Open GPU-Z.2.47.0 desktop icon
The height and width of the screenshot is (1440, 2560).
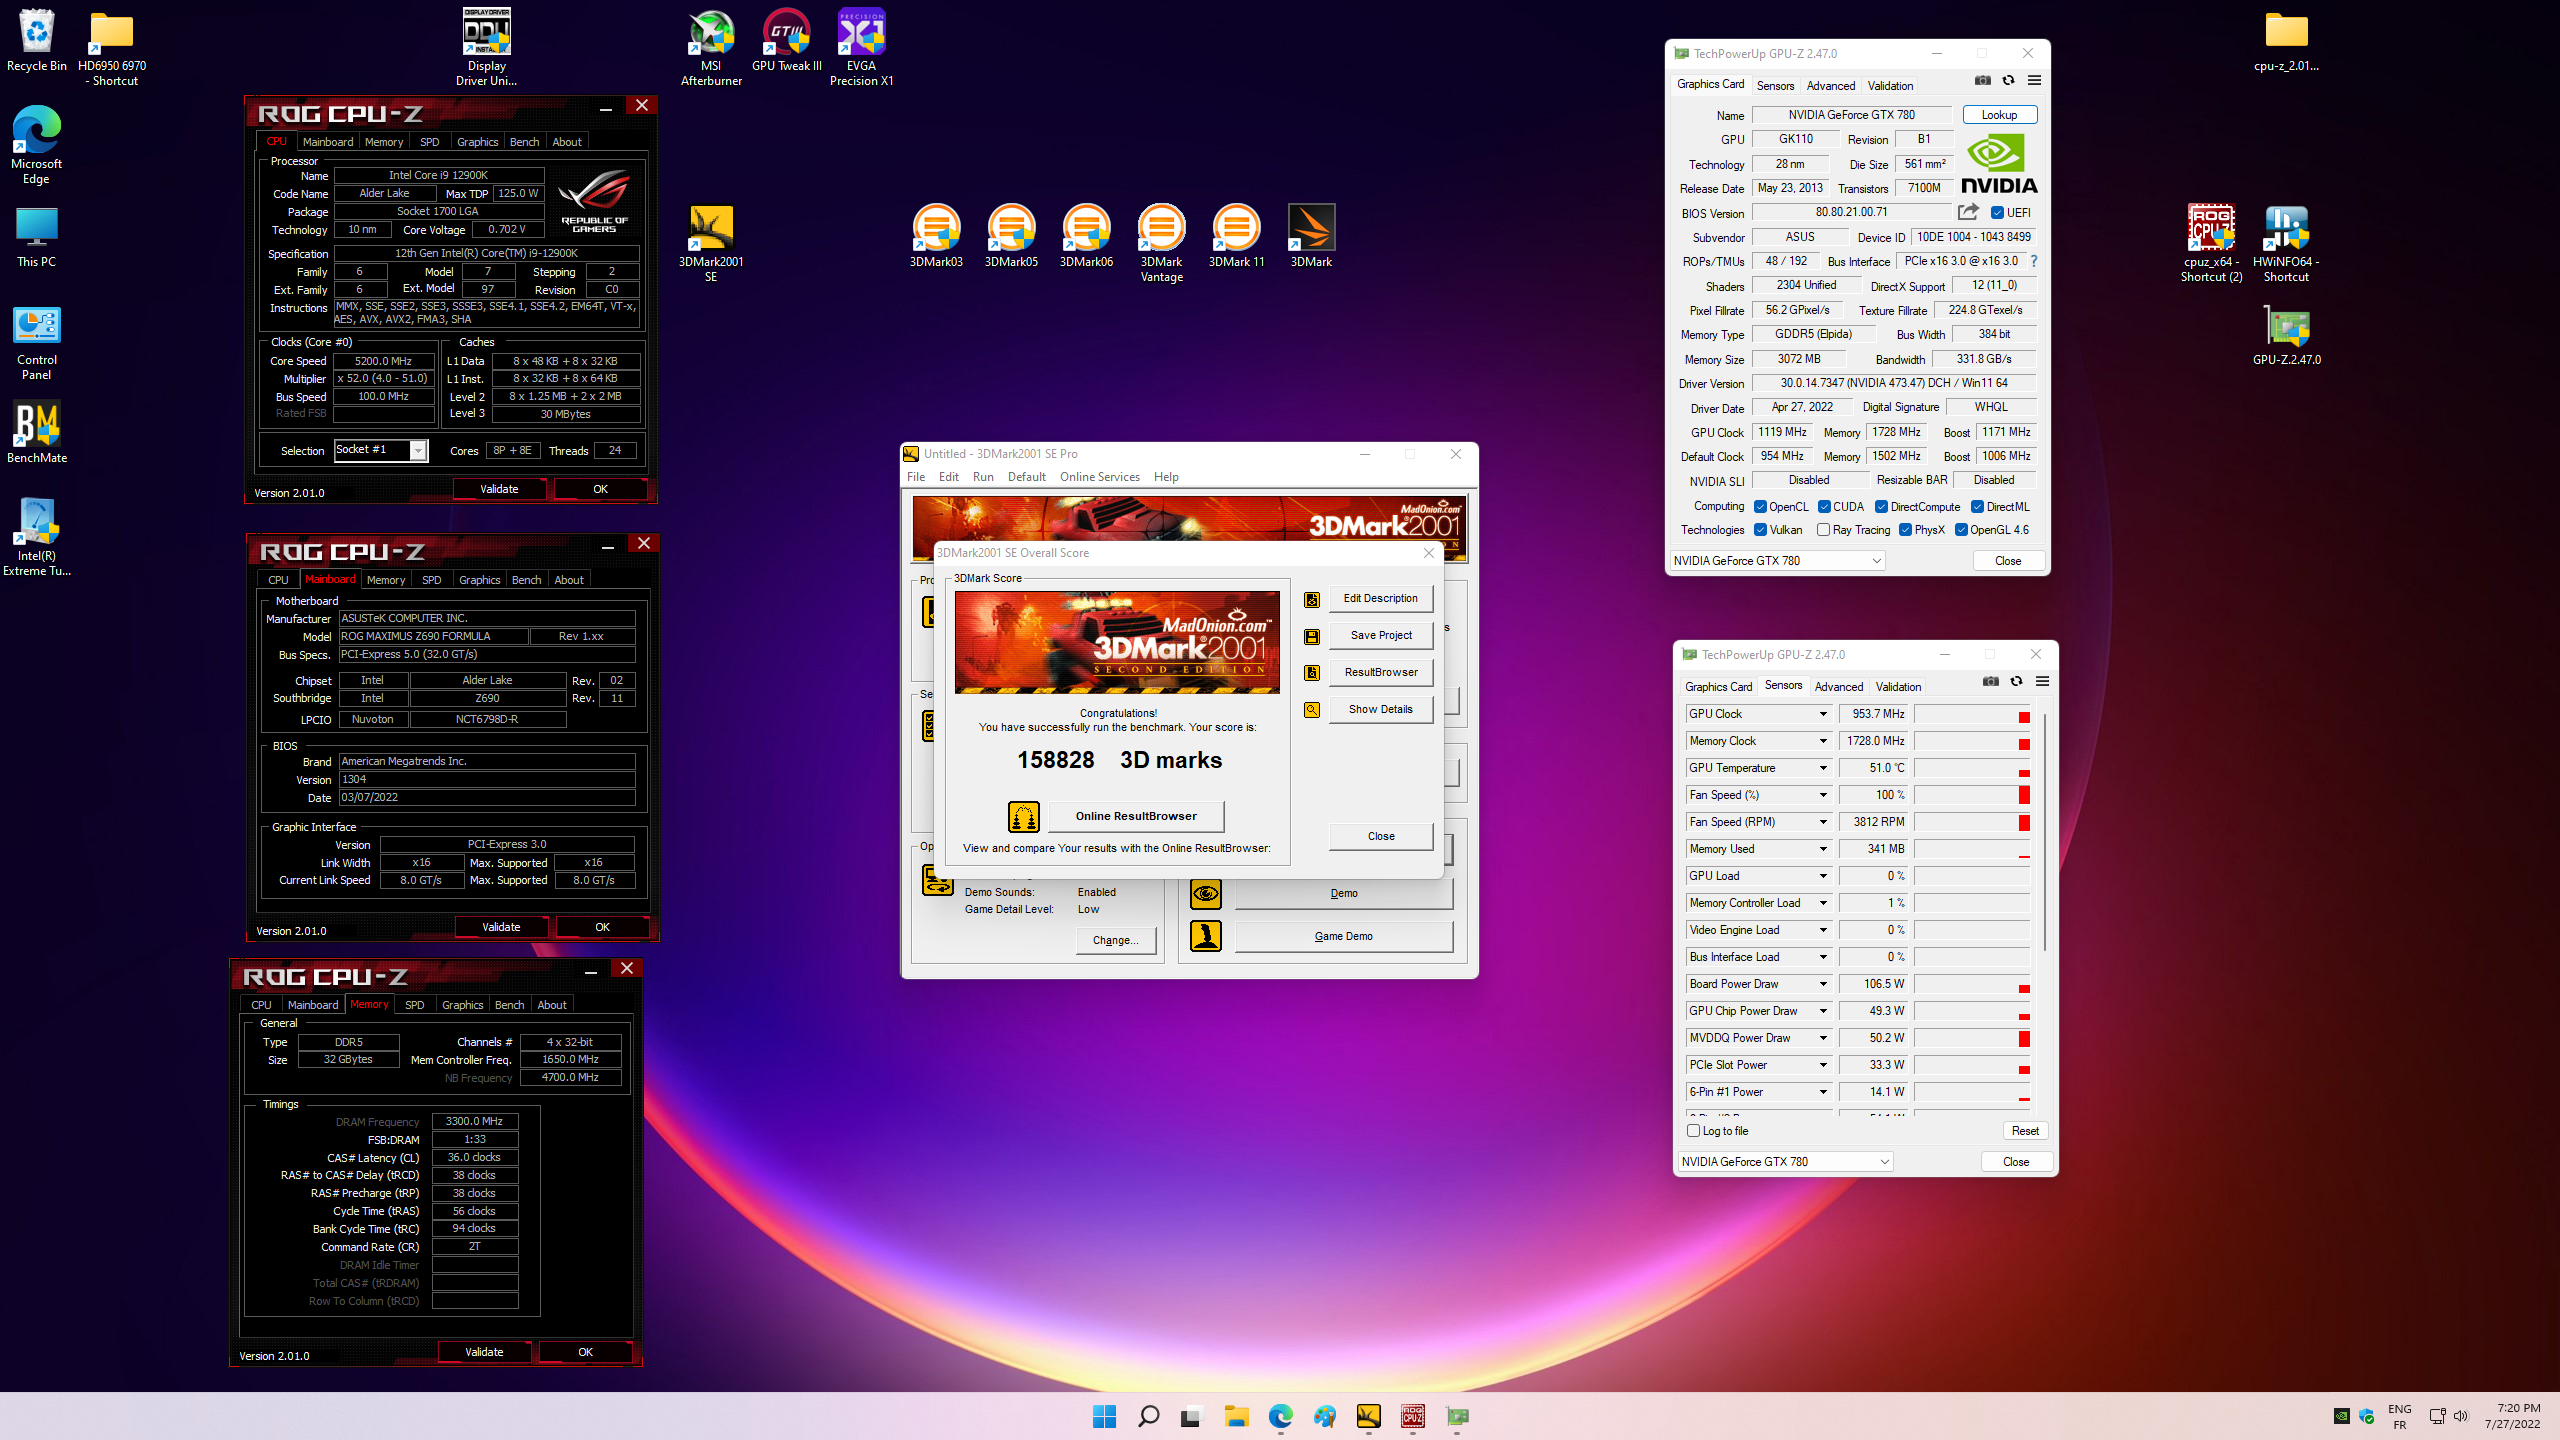pos(2286,335)
